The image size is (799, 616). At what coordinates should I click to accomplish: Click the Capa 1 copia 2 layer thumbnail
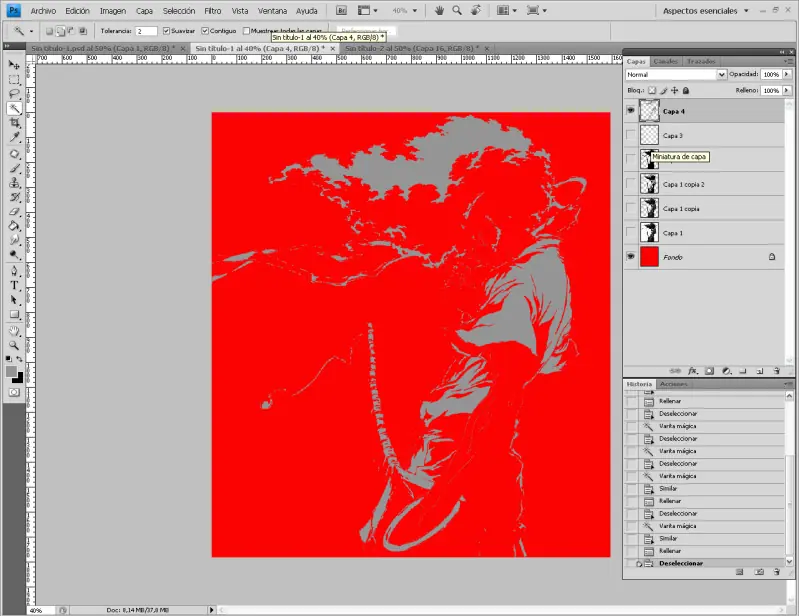(649, 184)
